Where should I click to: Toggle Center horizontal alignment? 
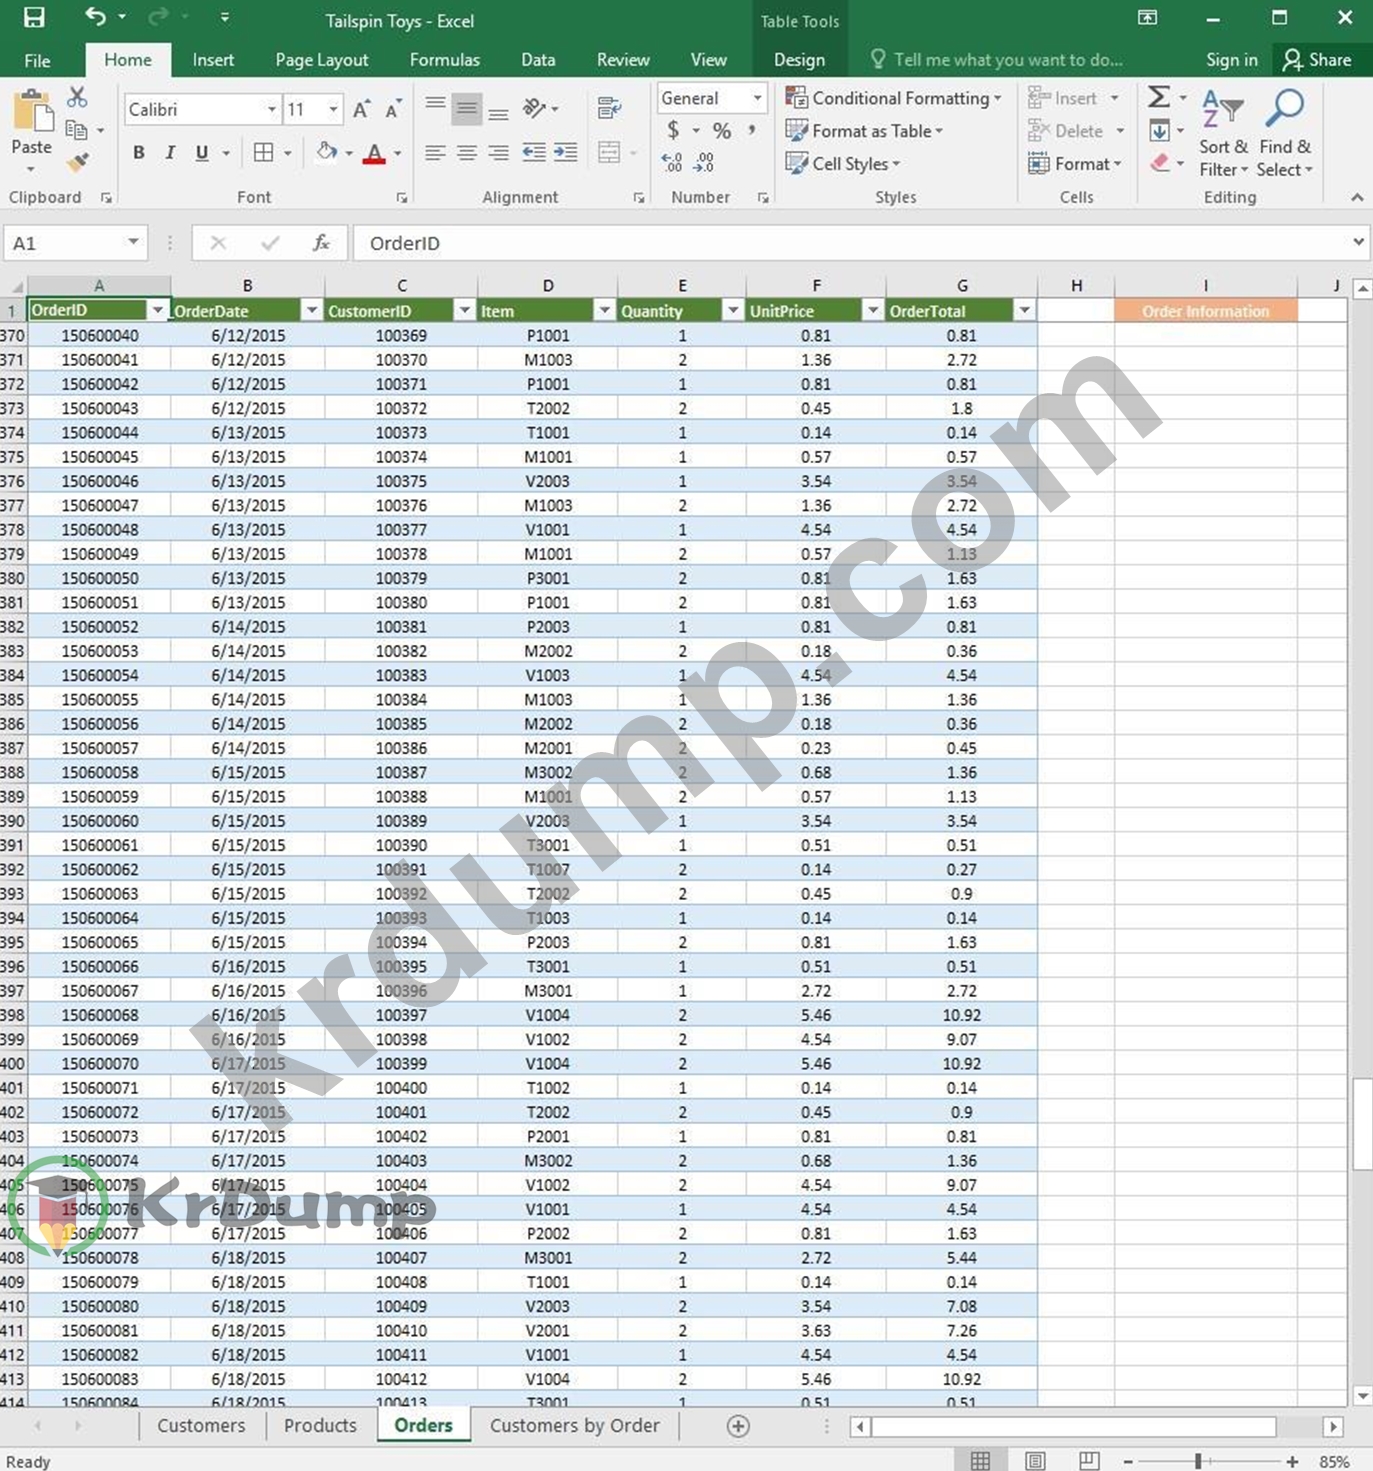467,153
